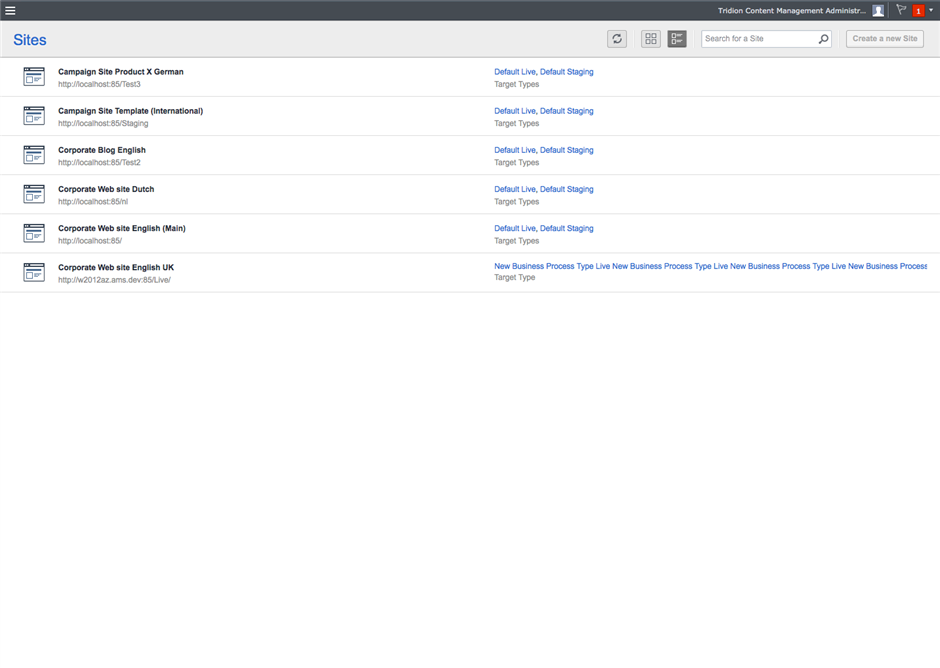This screenshot has height=668, width=940.
Task: Click Corporate Web site English UK icon
Action: 34,272
